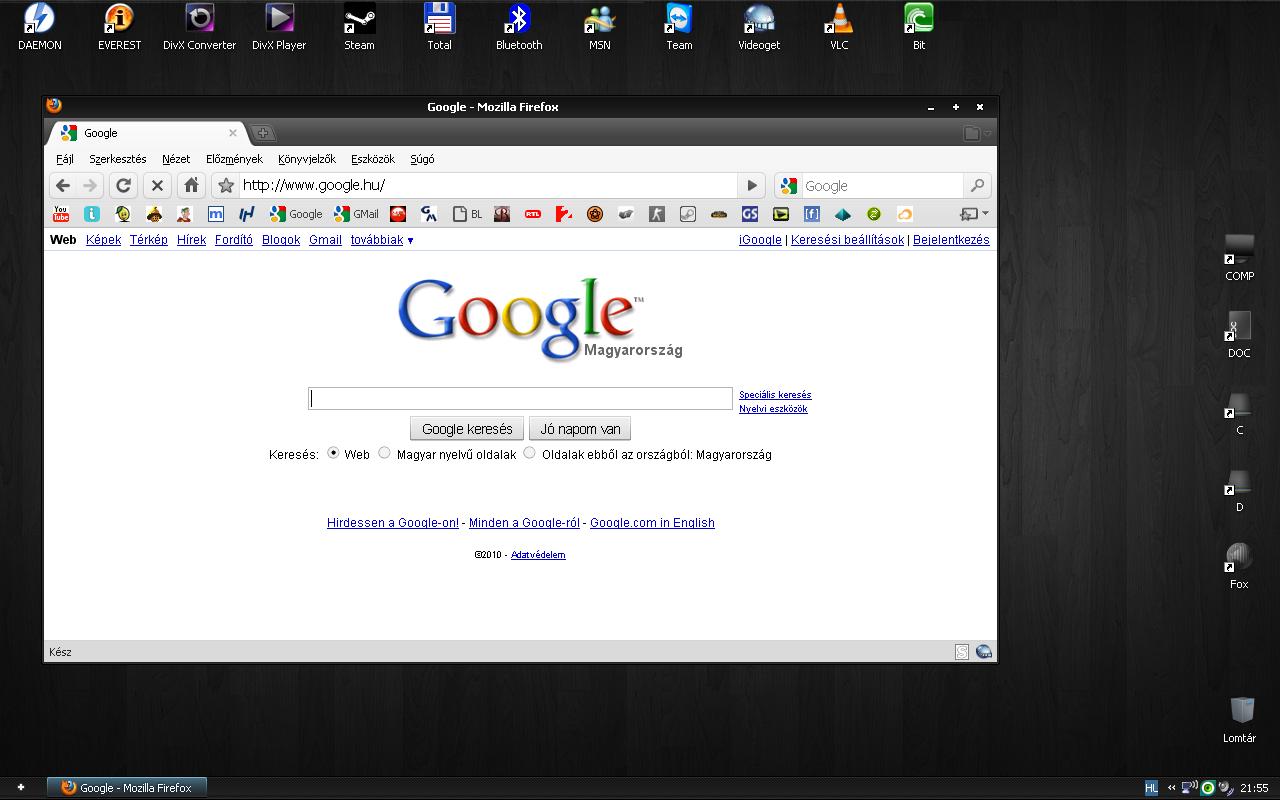1280x800 pixels.
Task: Focus the Google search text field
Action: click(x=520, y=398)
